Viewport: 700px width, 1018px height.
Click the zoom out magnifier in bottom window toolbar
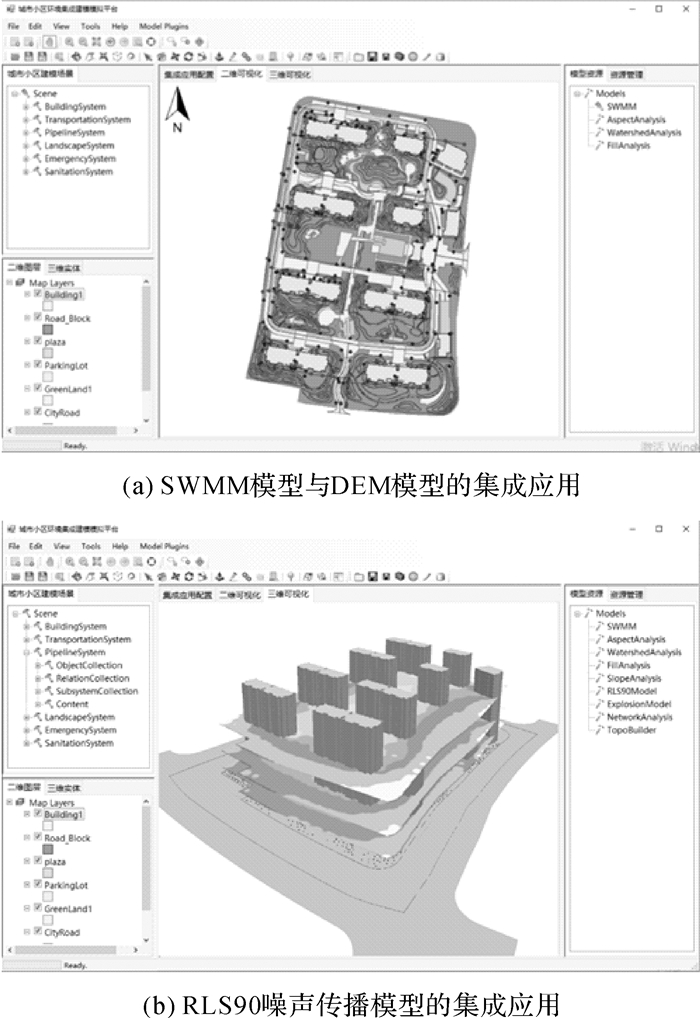[82, 563]
